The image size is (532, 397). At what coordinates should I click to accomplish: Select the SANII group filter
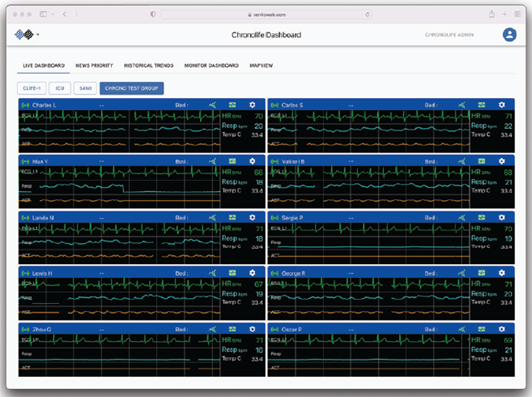point(85,88)
